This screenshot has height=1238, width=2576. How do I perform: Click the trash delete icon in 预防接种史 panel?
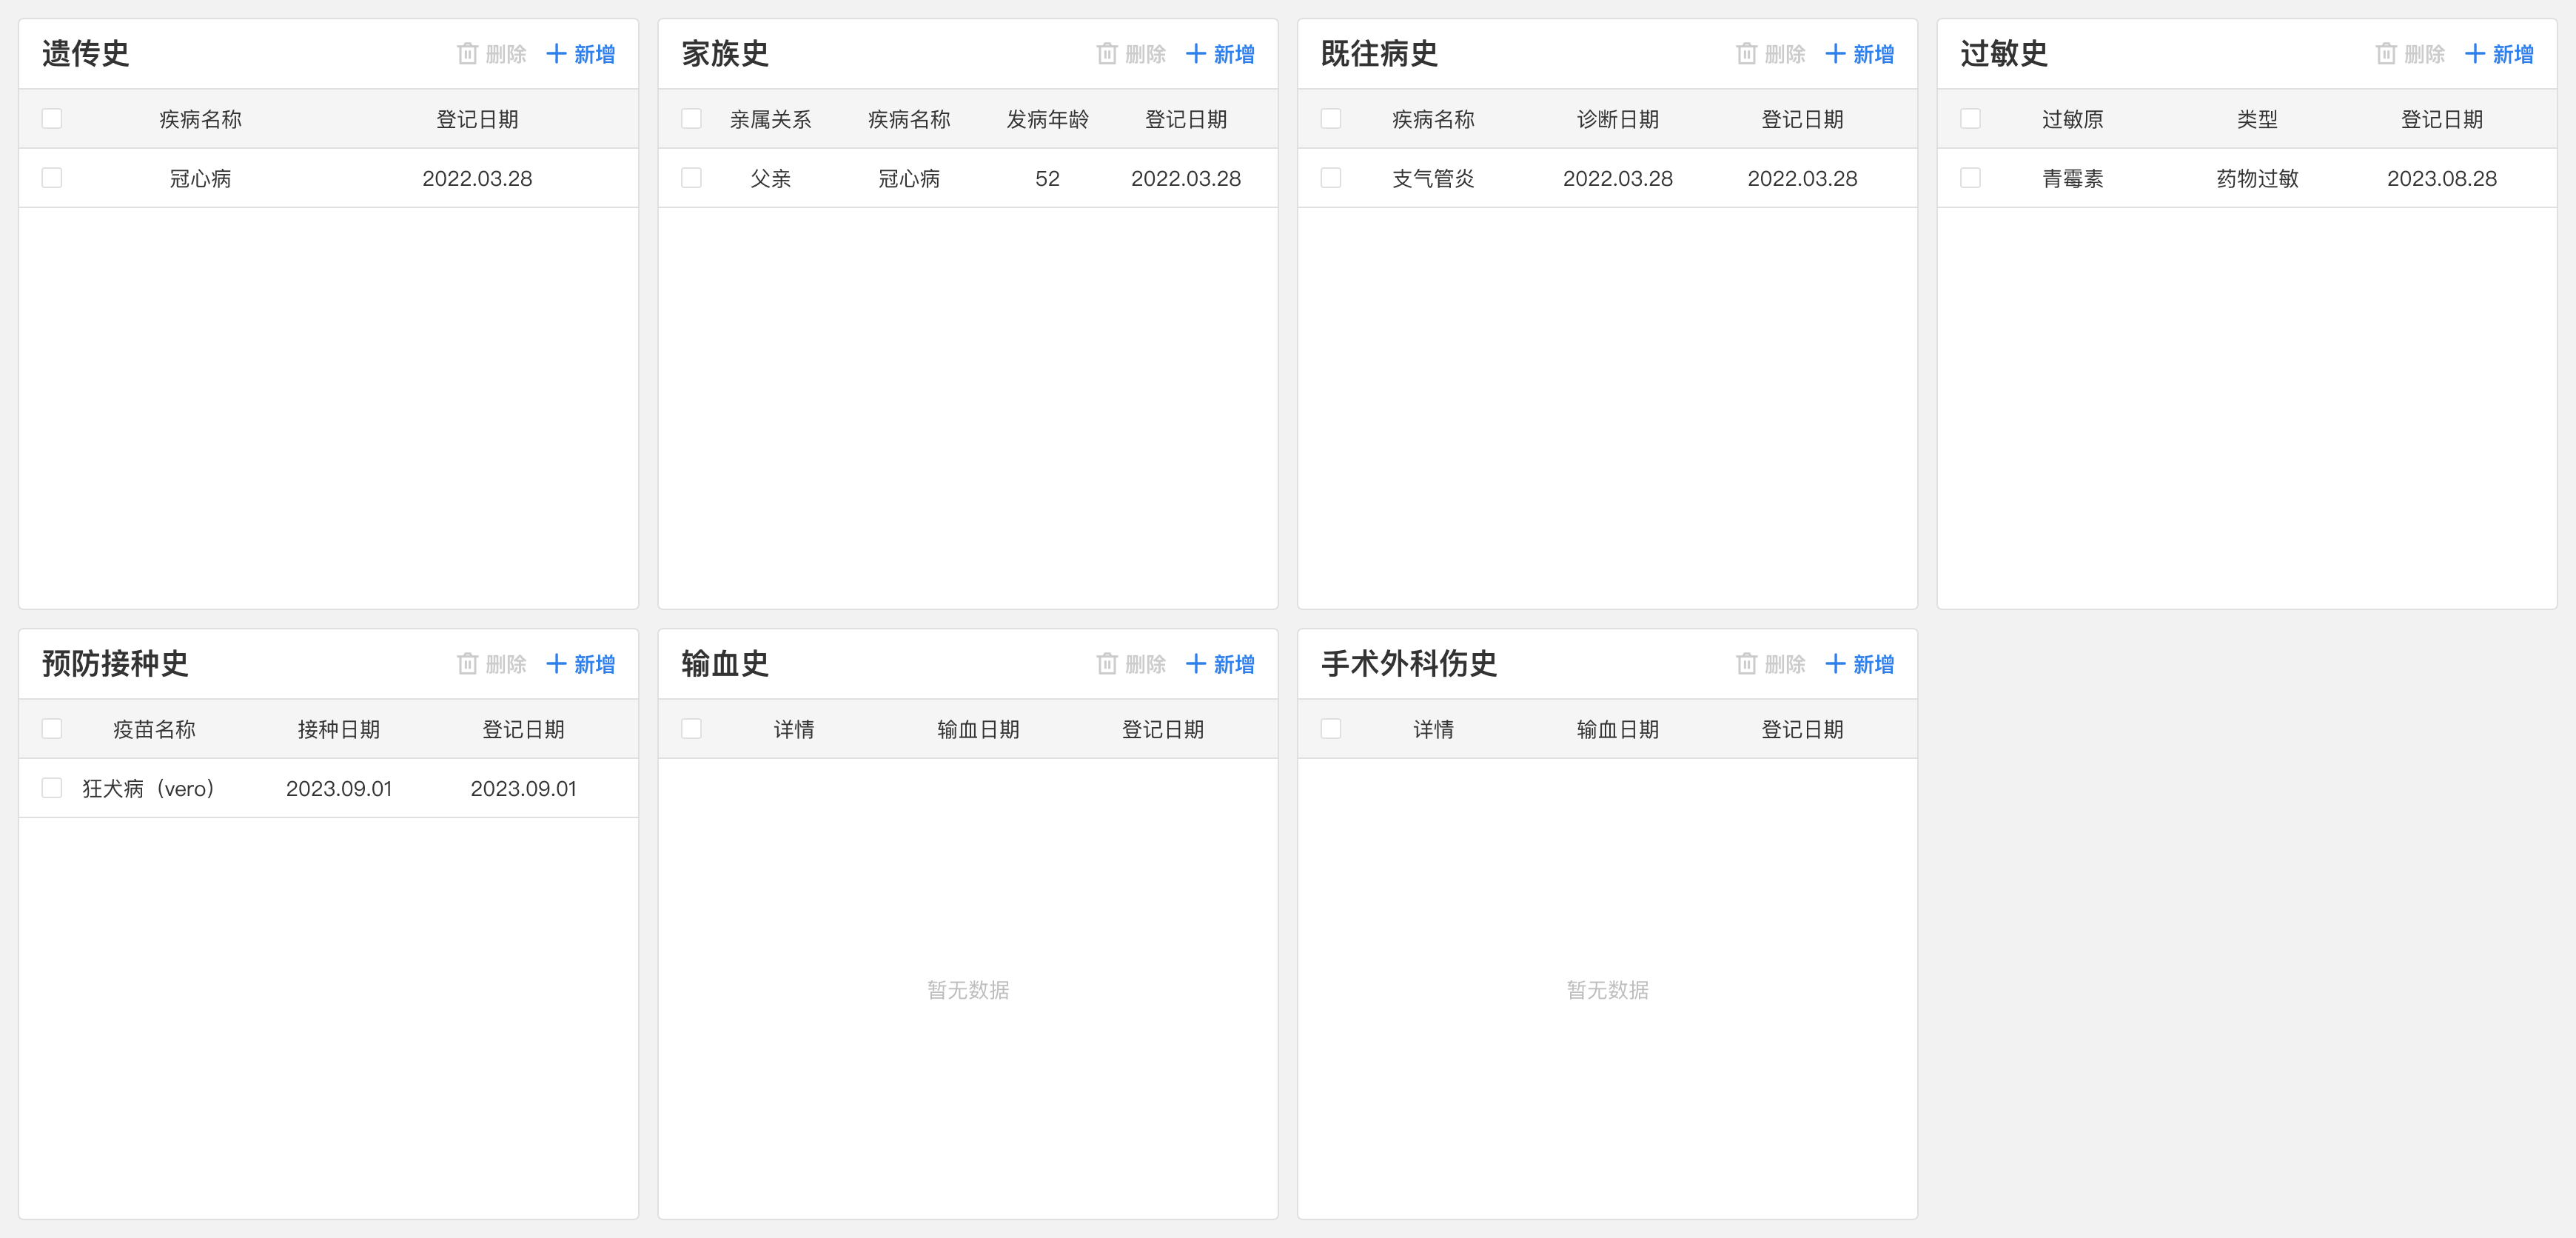(x=468, y=663)
